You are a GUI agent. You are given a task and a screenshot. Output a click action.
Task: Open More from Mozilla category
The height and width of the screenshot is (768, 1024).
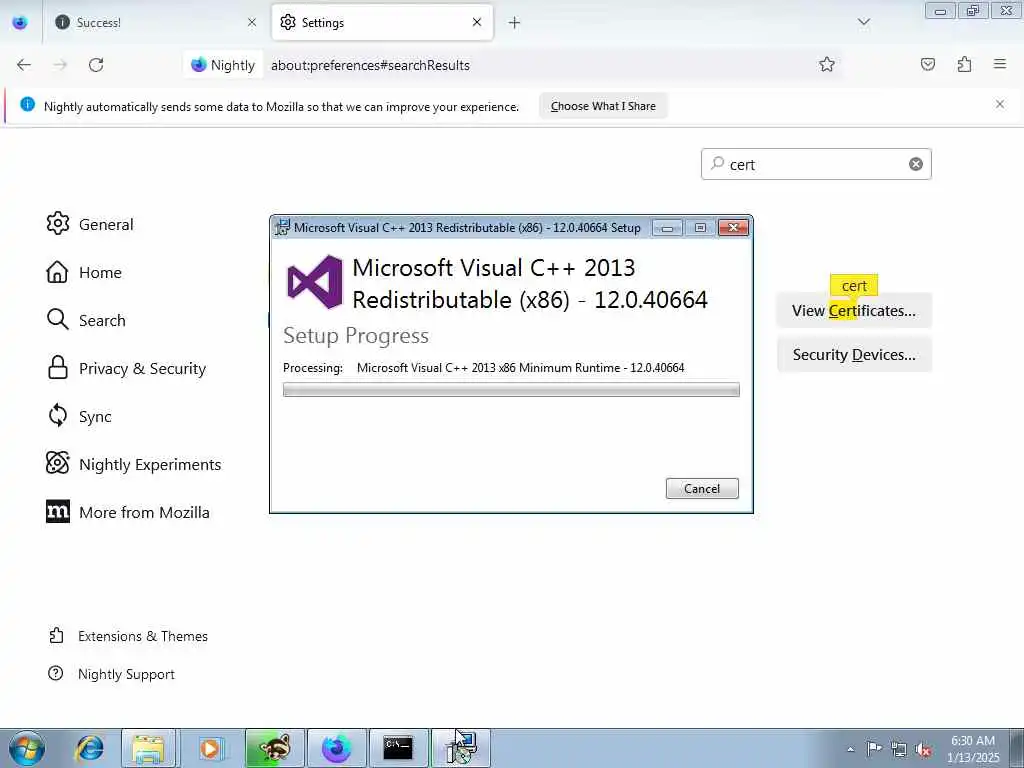click(128, 512)
